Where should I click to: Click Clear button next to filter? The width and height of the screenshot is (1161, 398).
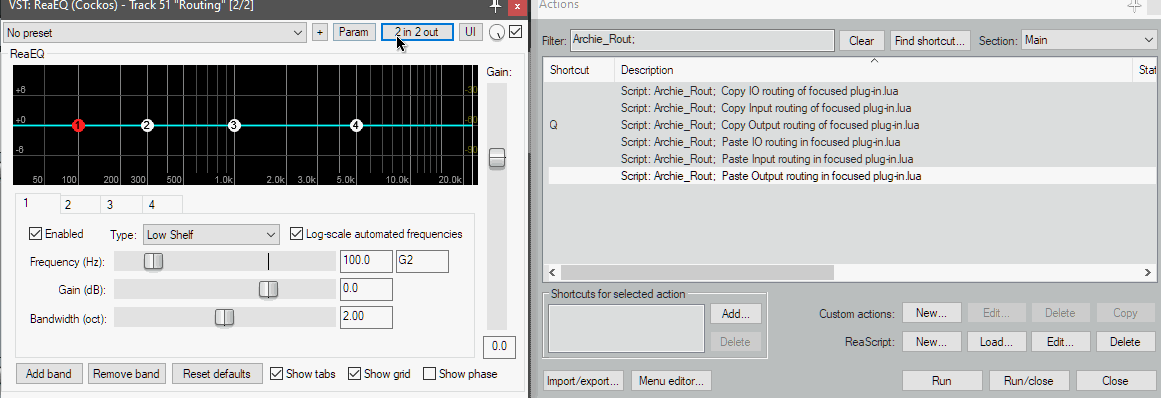[861, 41]
